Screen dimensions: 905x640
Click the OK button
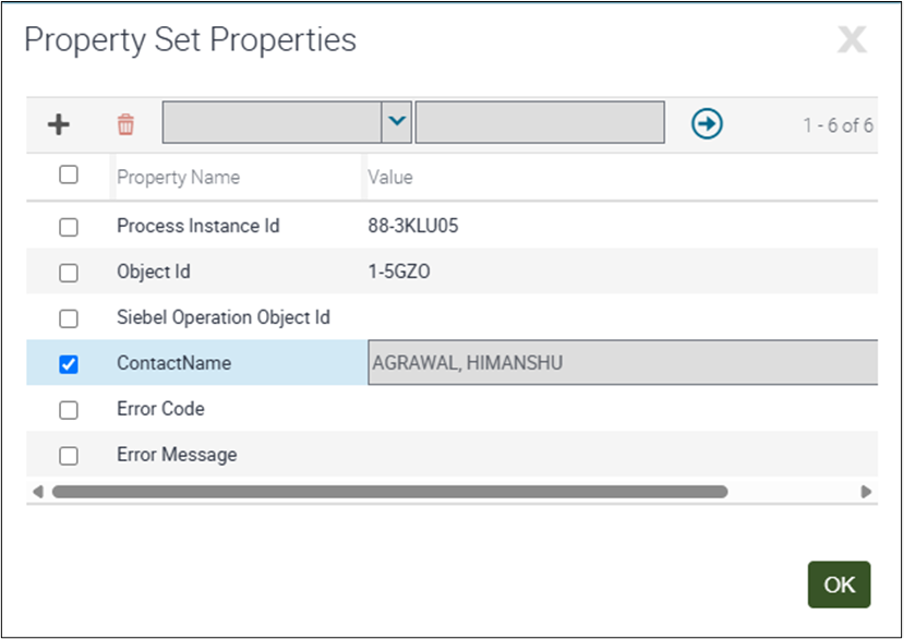839,585
